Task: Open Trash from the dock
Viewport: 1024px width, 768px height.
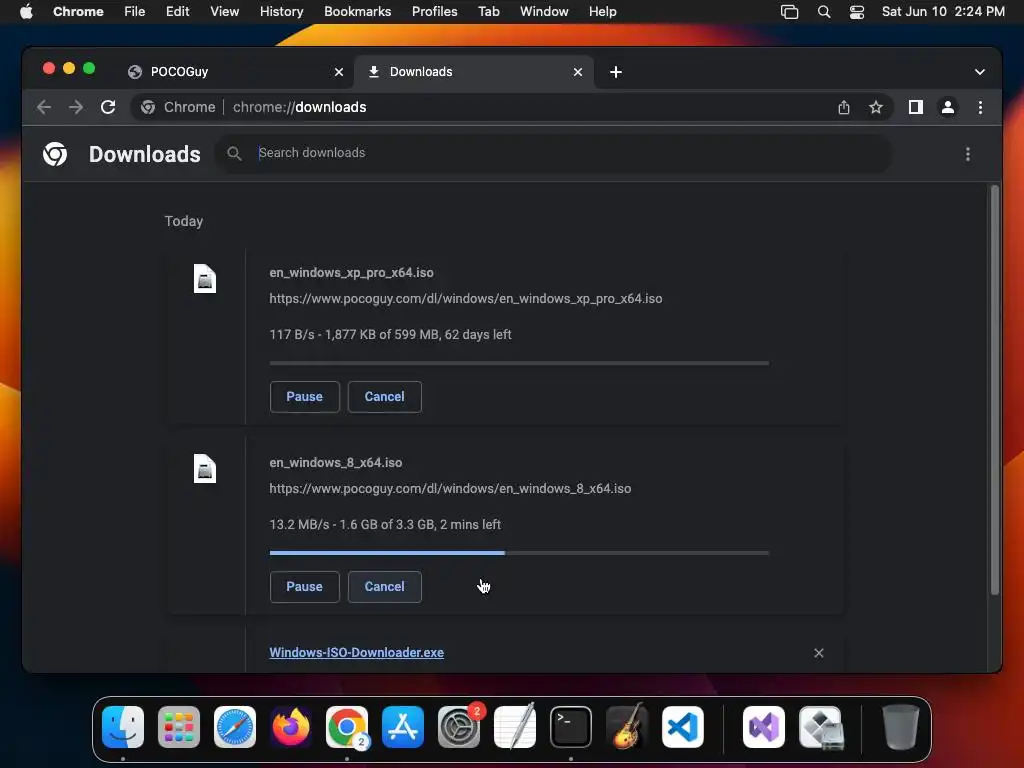Action: 901,726
